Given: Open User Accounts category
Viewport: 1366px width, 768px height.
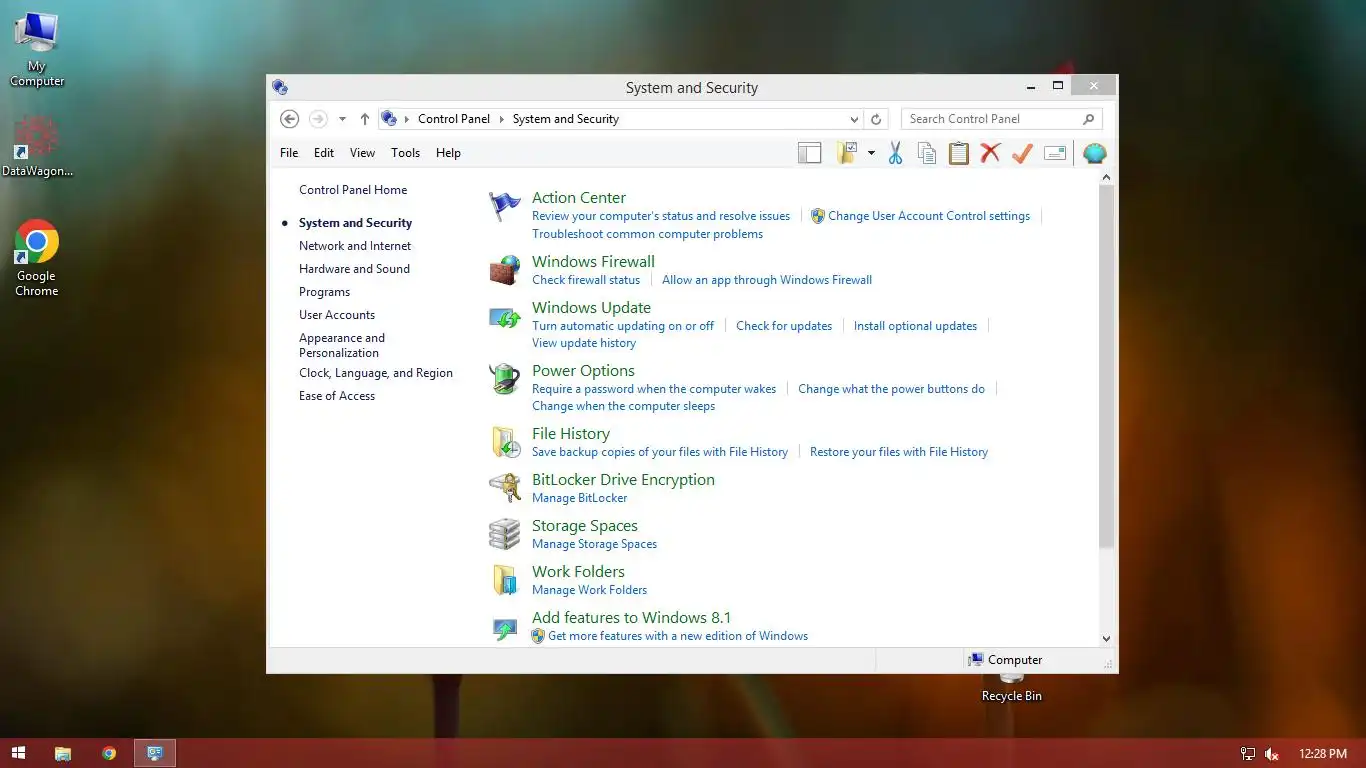Looking at the screenshot, I should click(x=337, y=315).
